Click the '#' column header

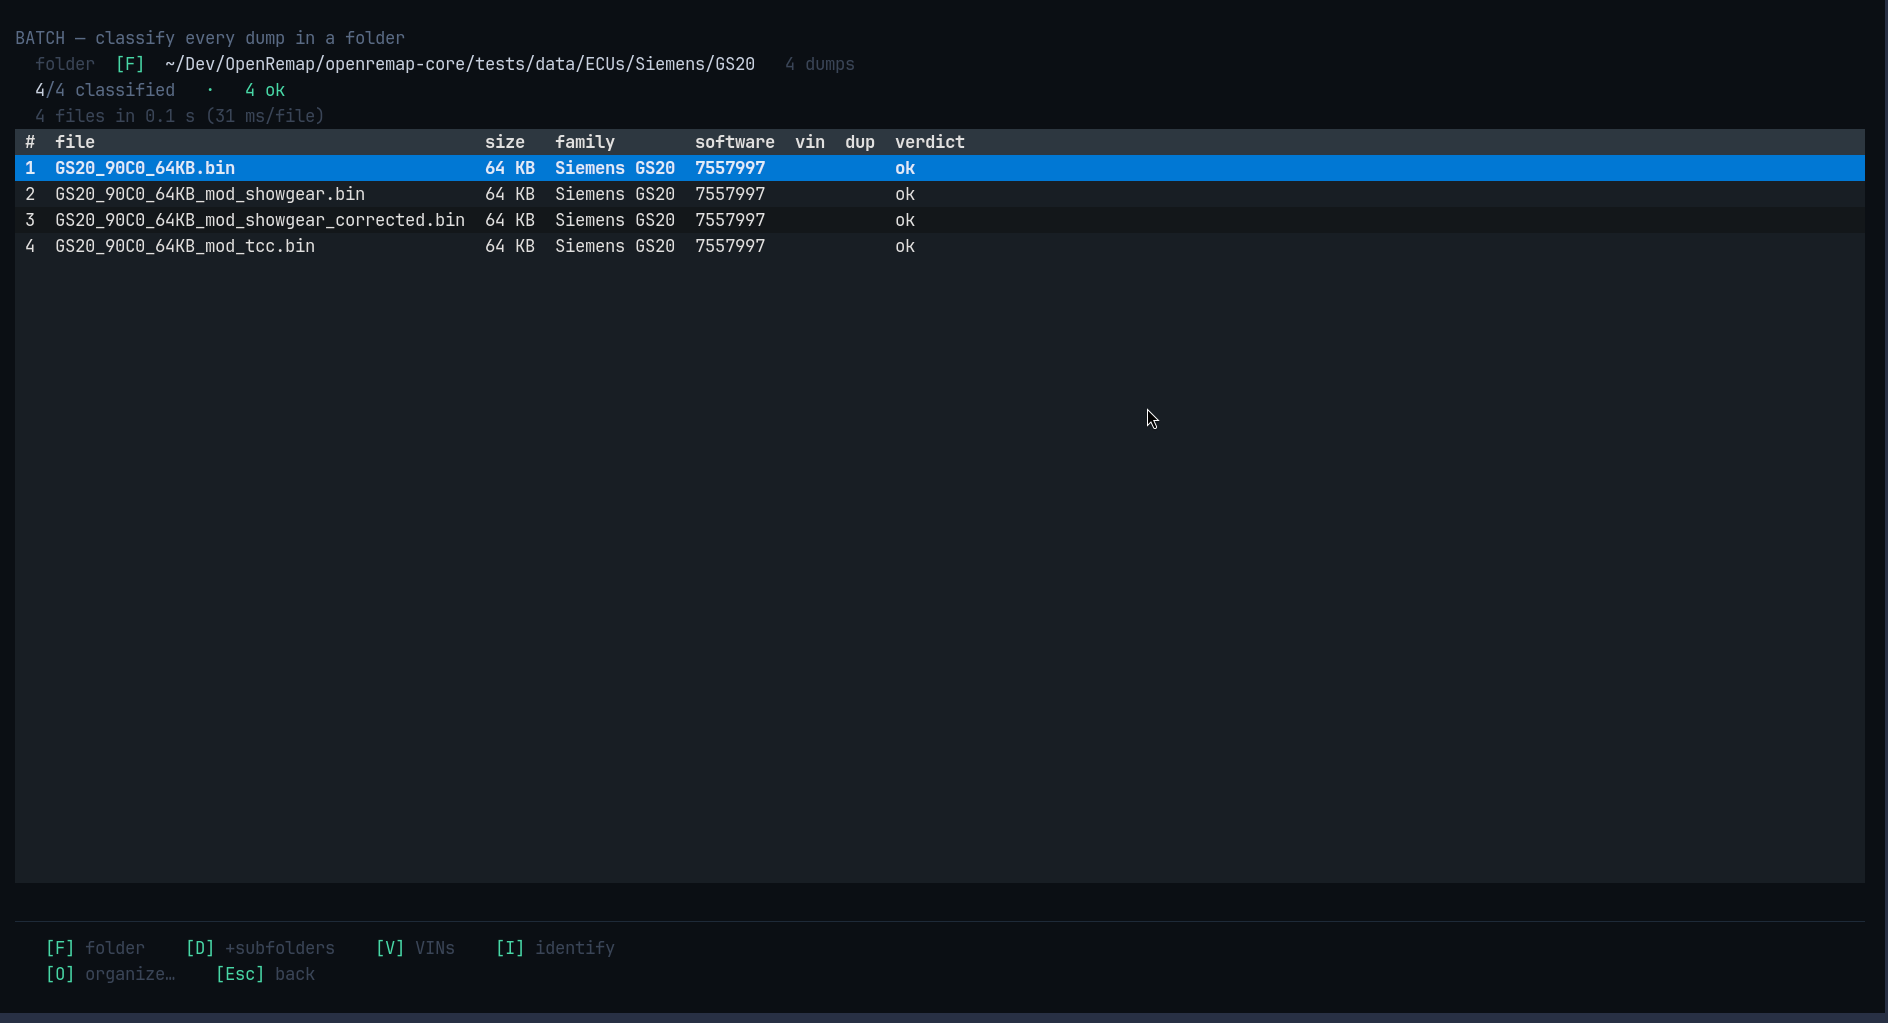[x=30, y=142]
